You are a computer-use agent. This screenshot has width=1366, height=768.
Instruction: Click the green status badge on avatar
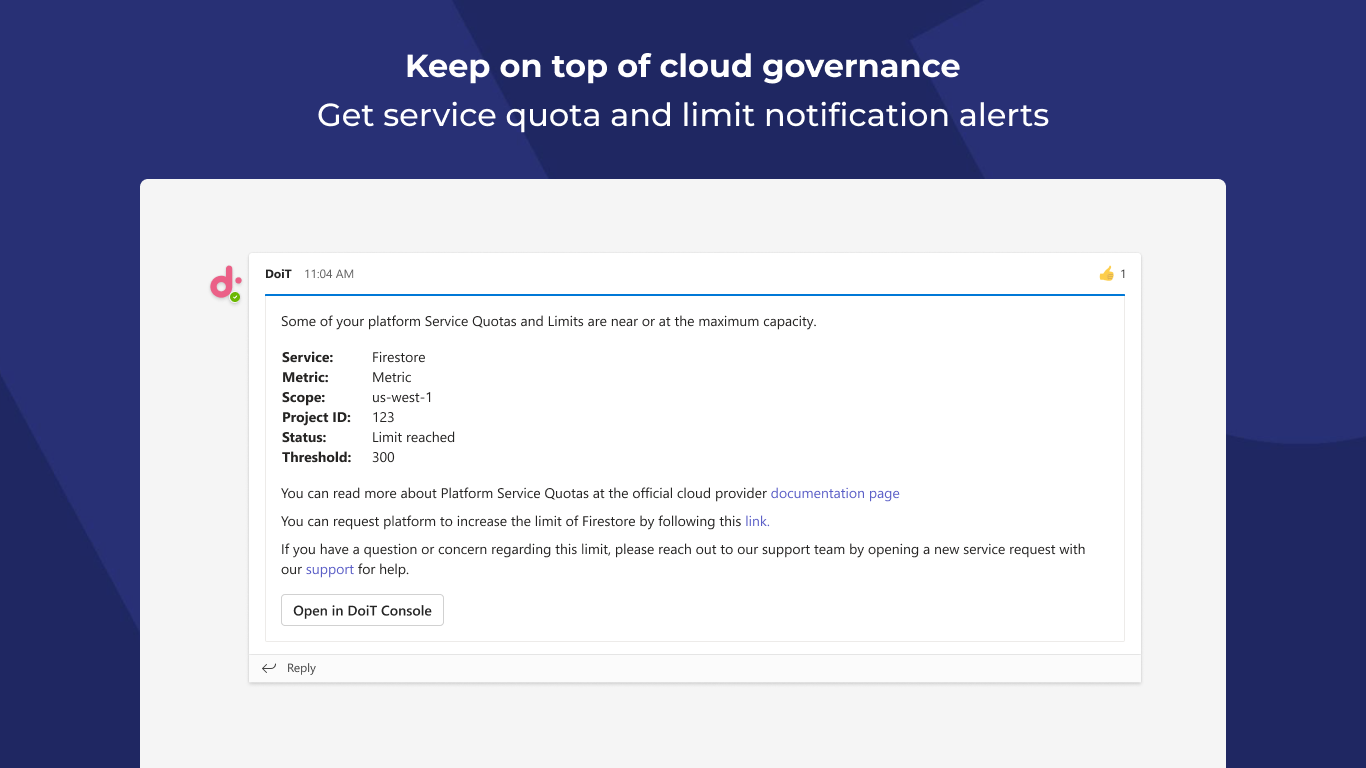click(235, 297)
